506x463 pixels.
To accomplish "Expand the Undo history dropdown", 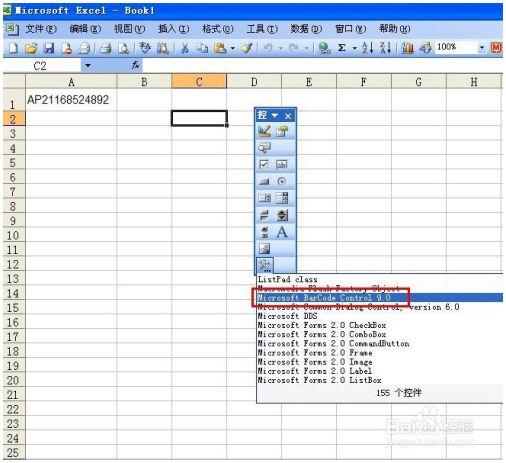I will (x=280, y=49).
